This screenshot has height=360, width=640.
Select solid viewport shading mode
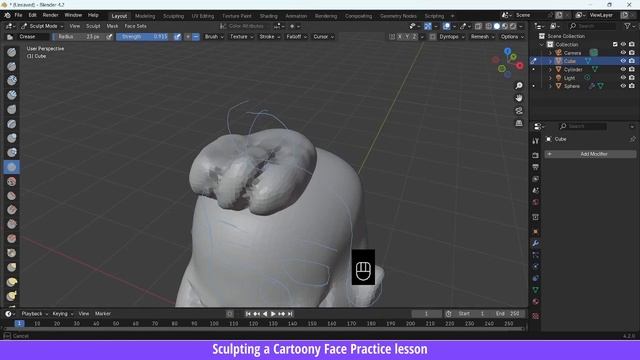[497, 26]
